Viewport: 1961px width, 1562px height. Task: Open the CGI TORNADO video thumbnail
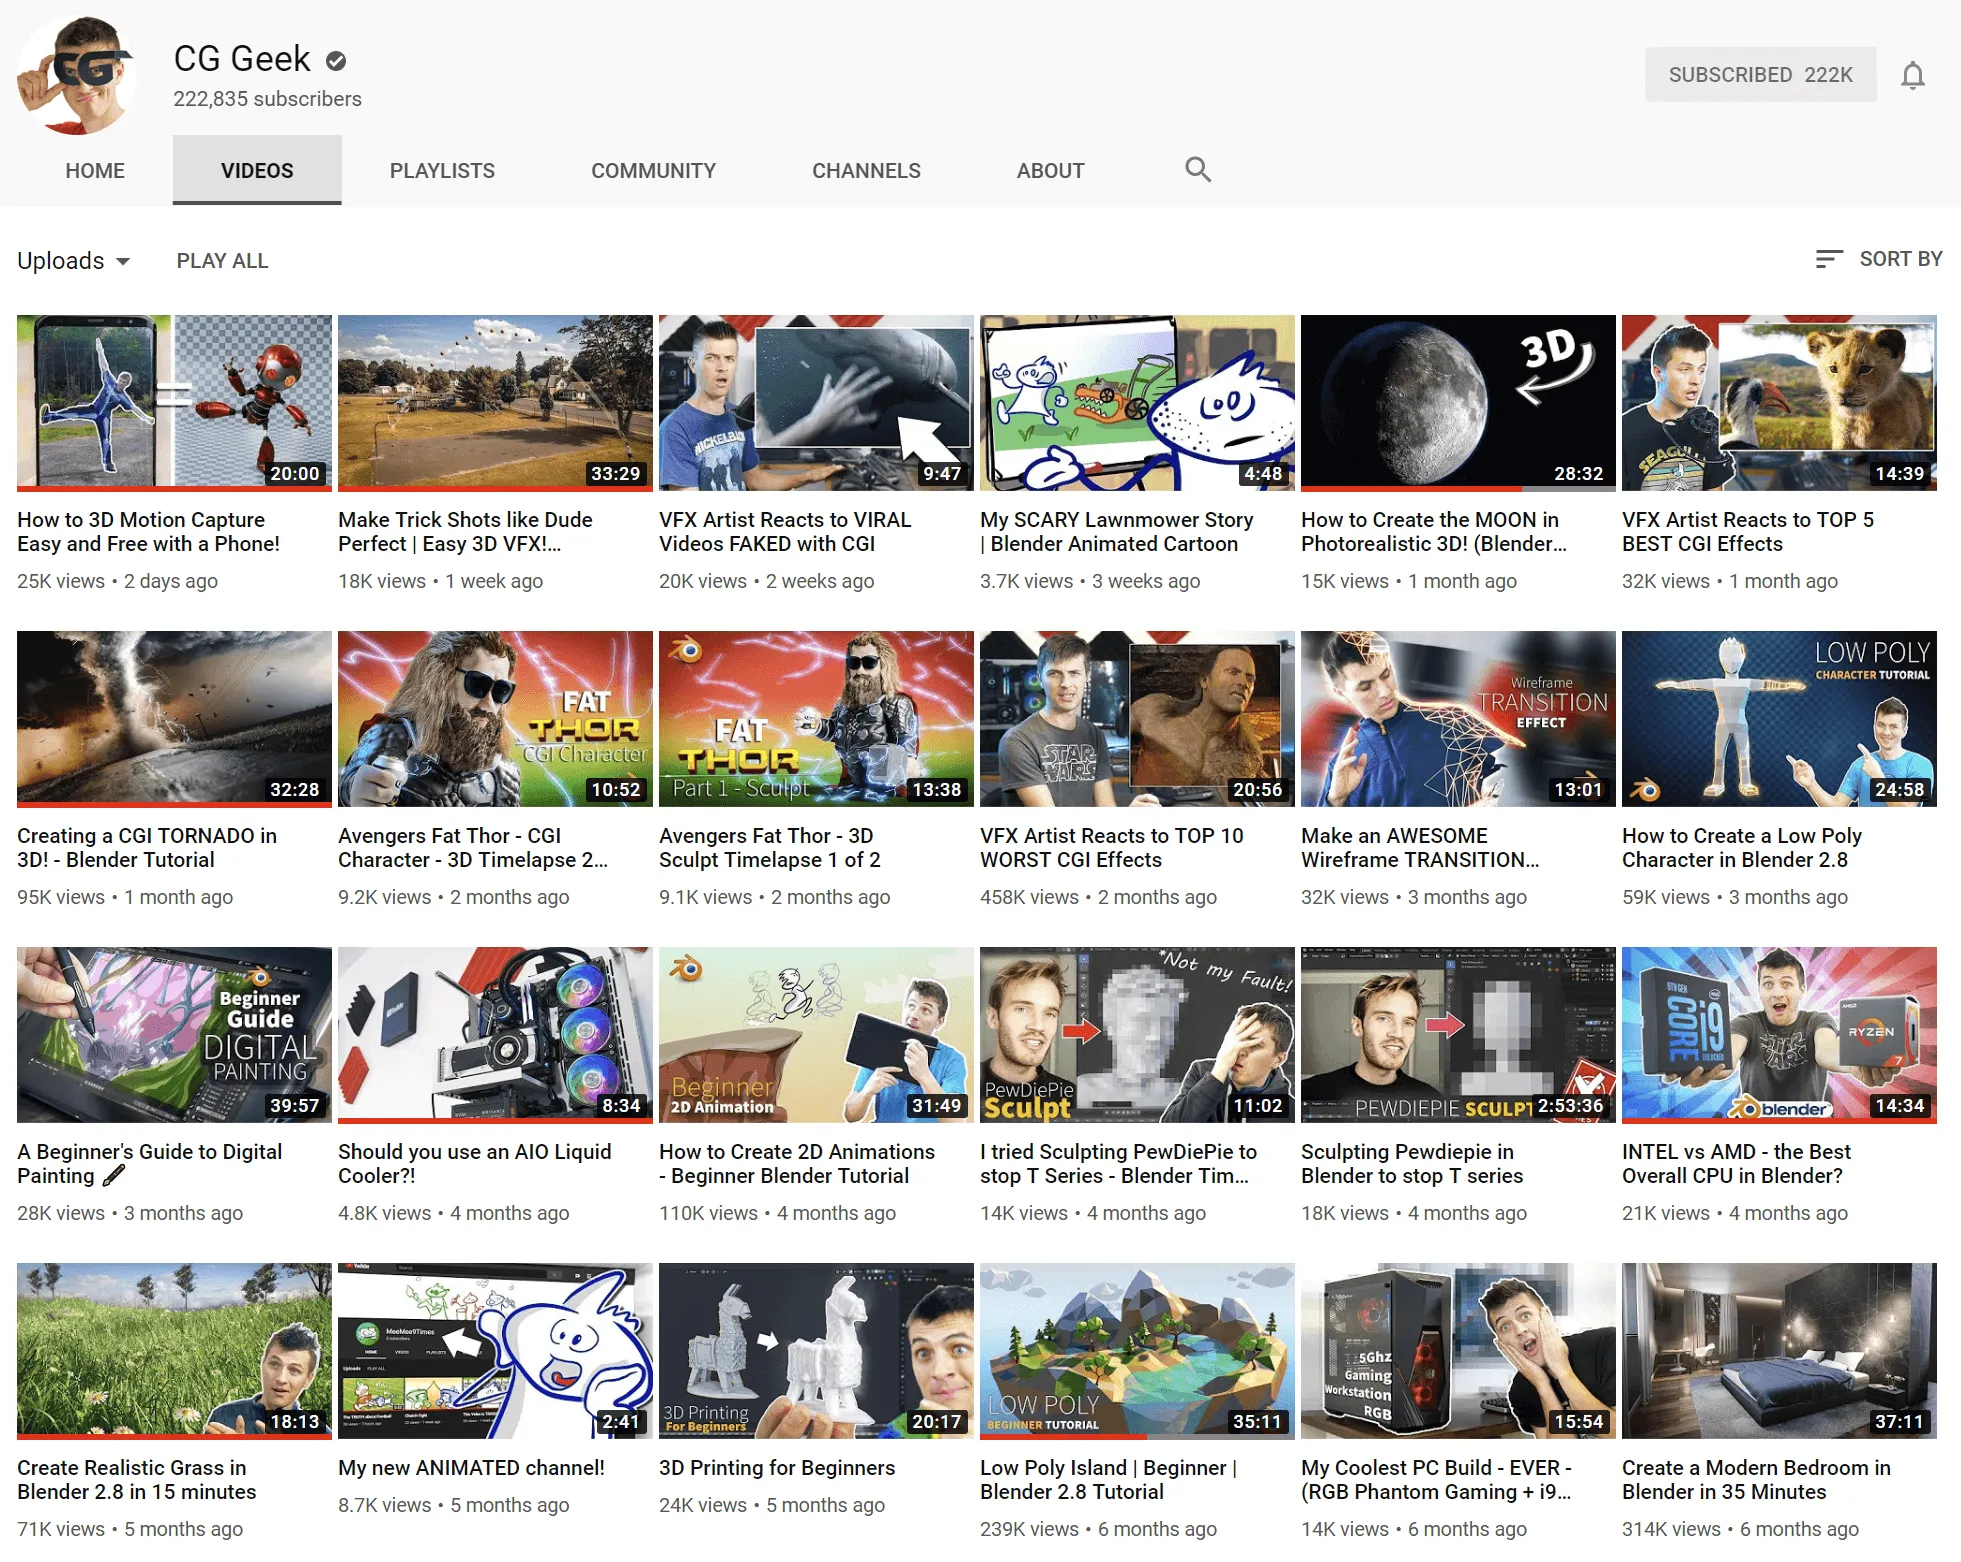(174, 718)
